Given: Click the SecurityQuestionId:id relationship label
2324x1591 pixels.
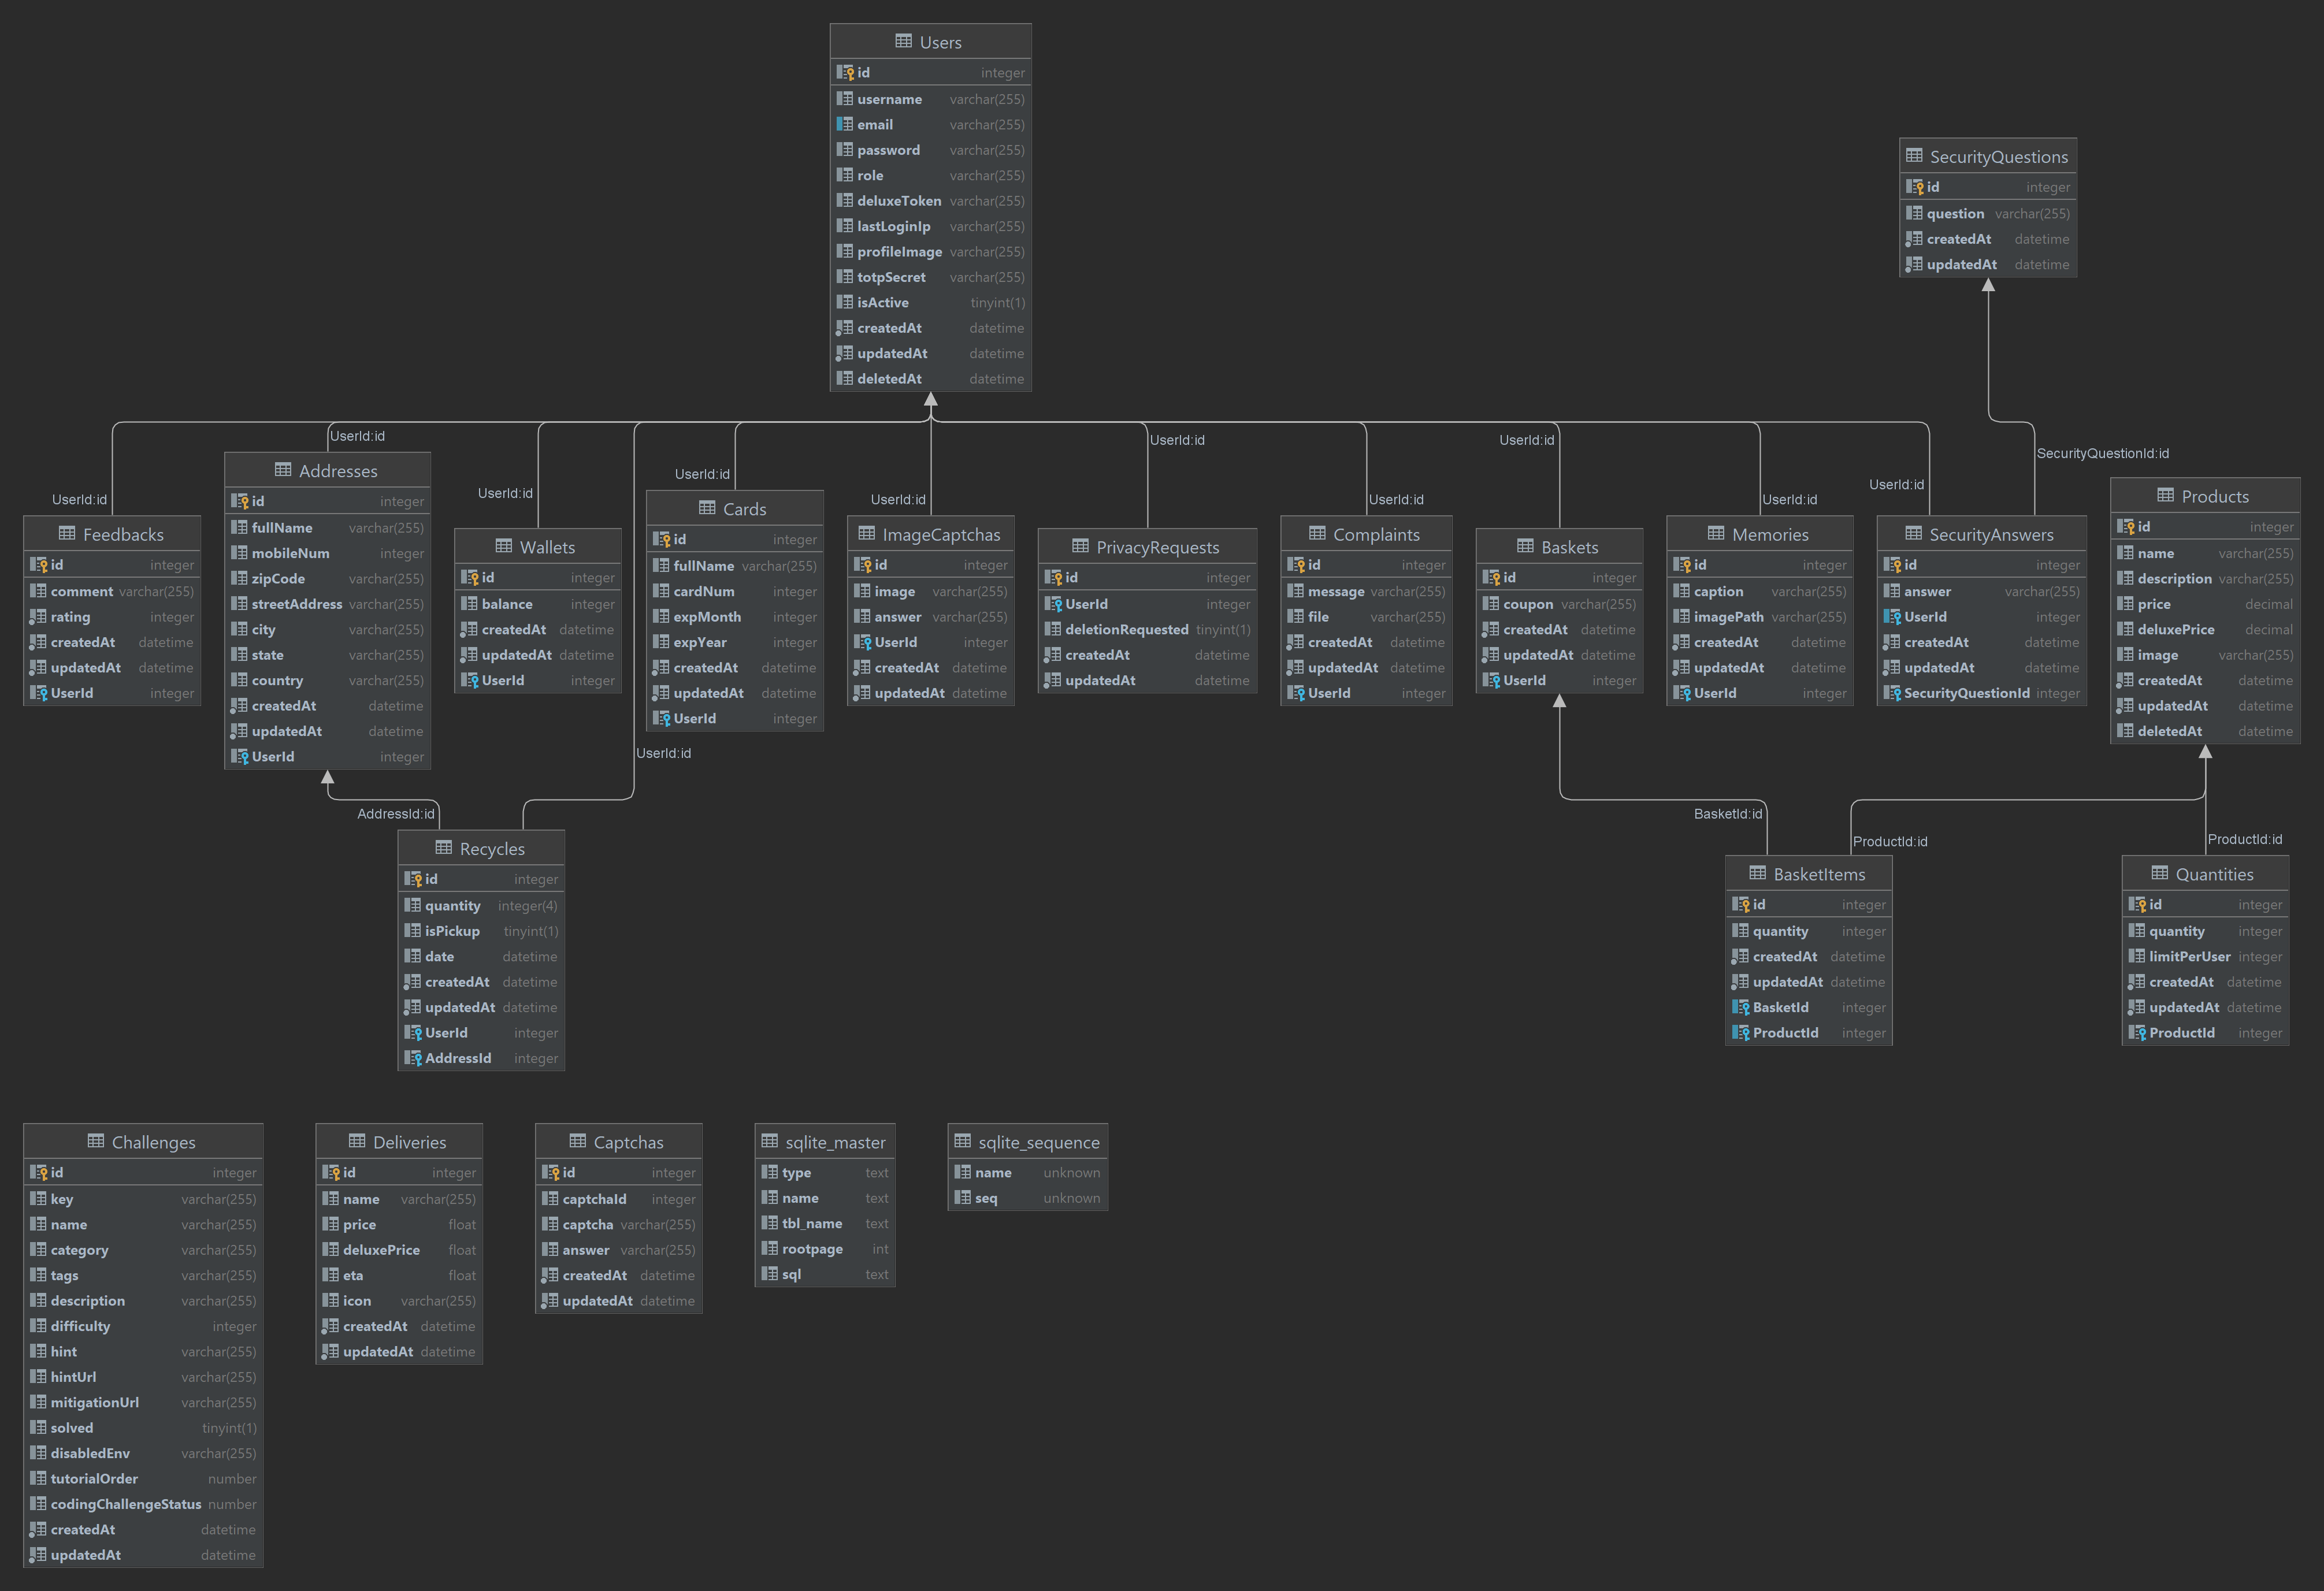Looking at the screenshot, I should pyautogui.click(x=2102, y=453).
